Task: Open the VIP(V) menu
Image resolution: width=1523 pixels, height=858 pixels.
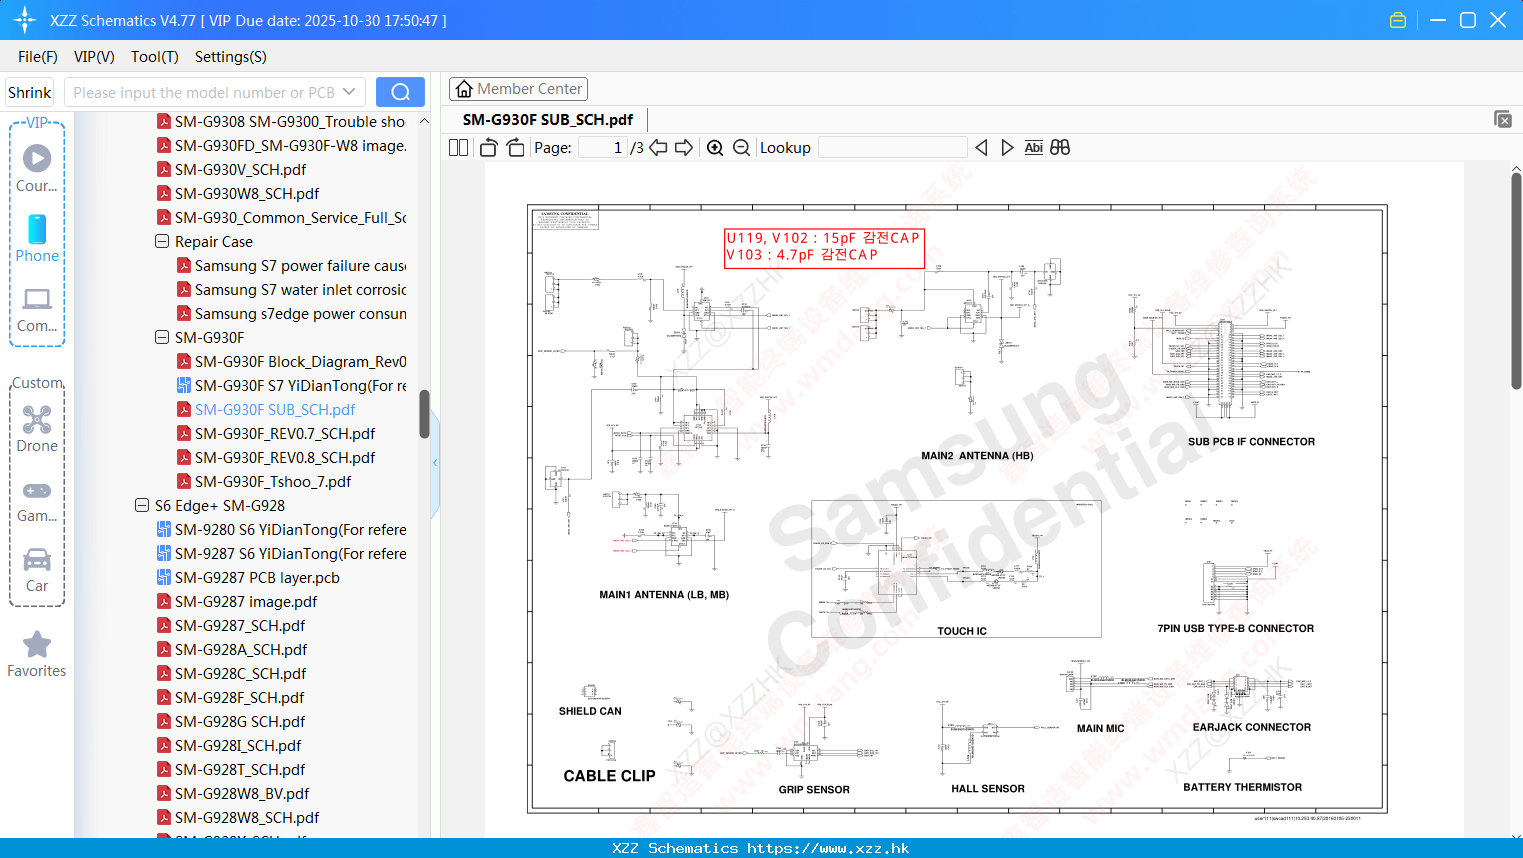Action: (94, 57)
